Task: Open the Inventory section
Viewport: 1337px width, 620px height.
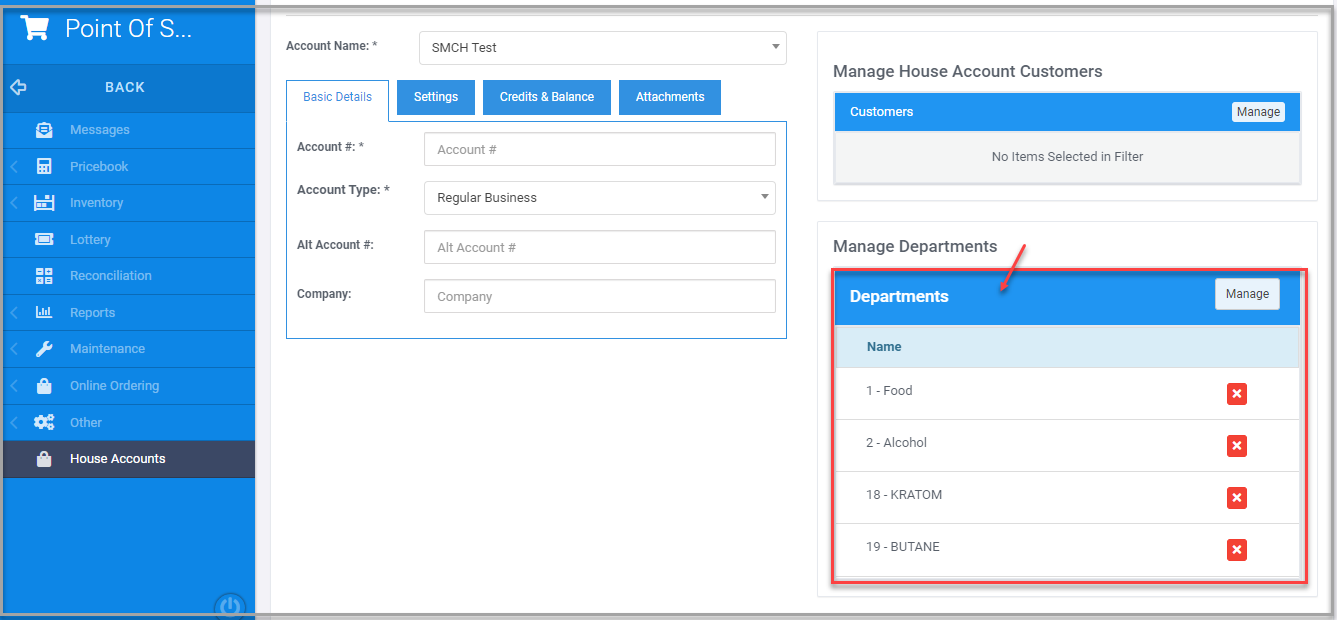Action: tap(44, 202)
